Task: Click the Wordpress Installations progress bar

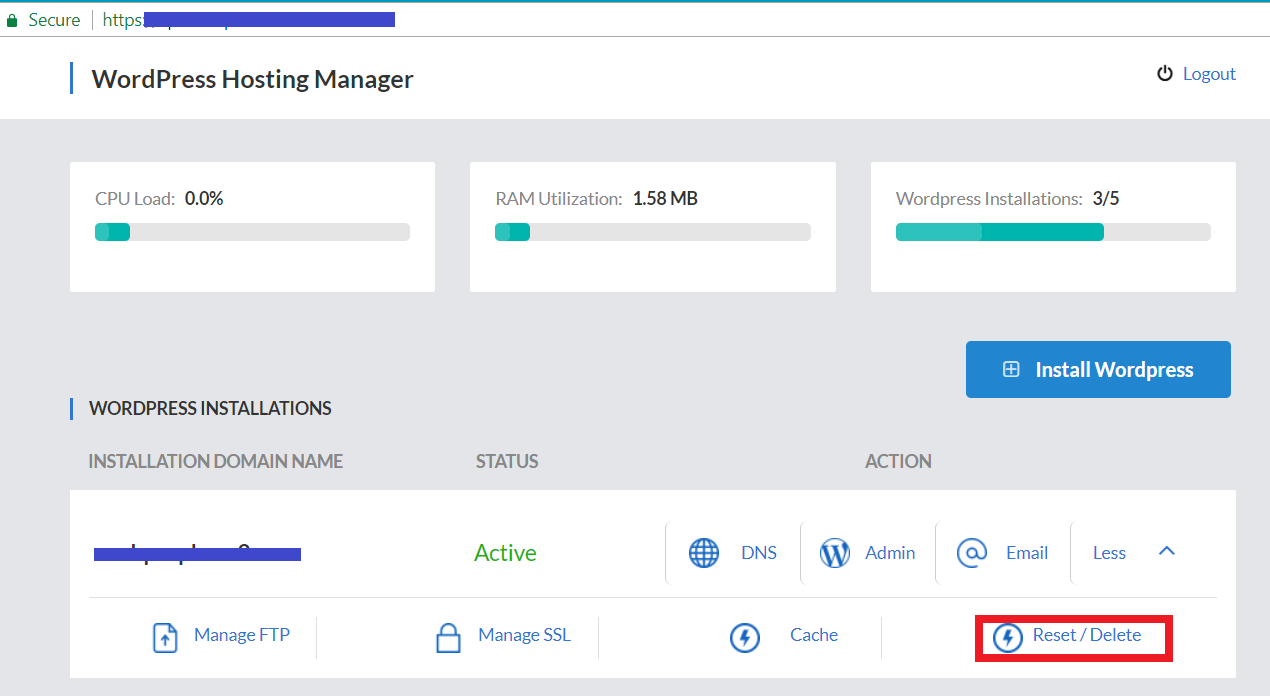Action: tap(1053, 232)
